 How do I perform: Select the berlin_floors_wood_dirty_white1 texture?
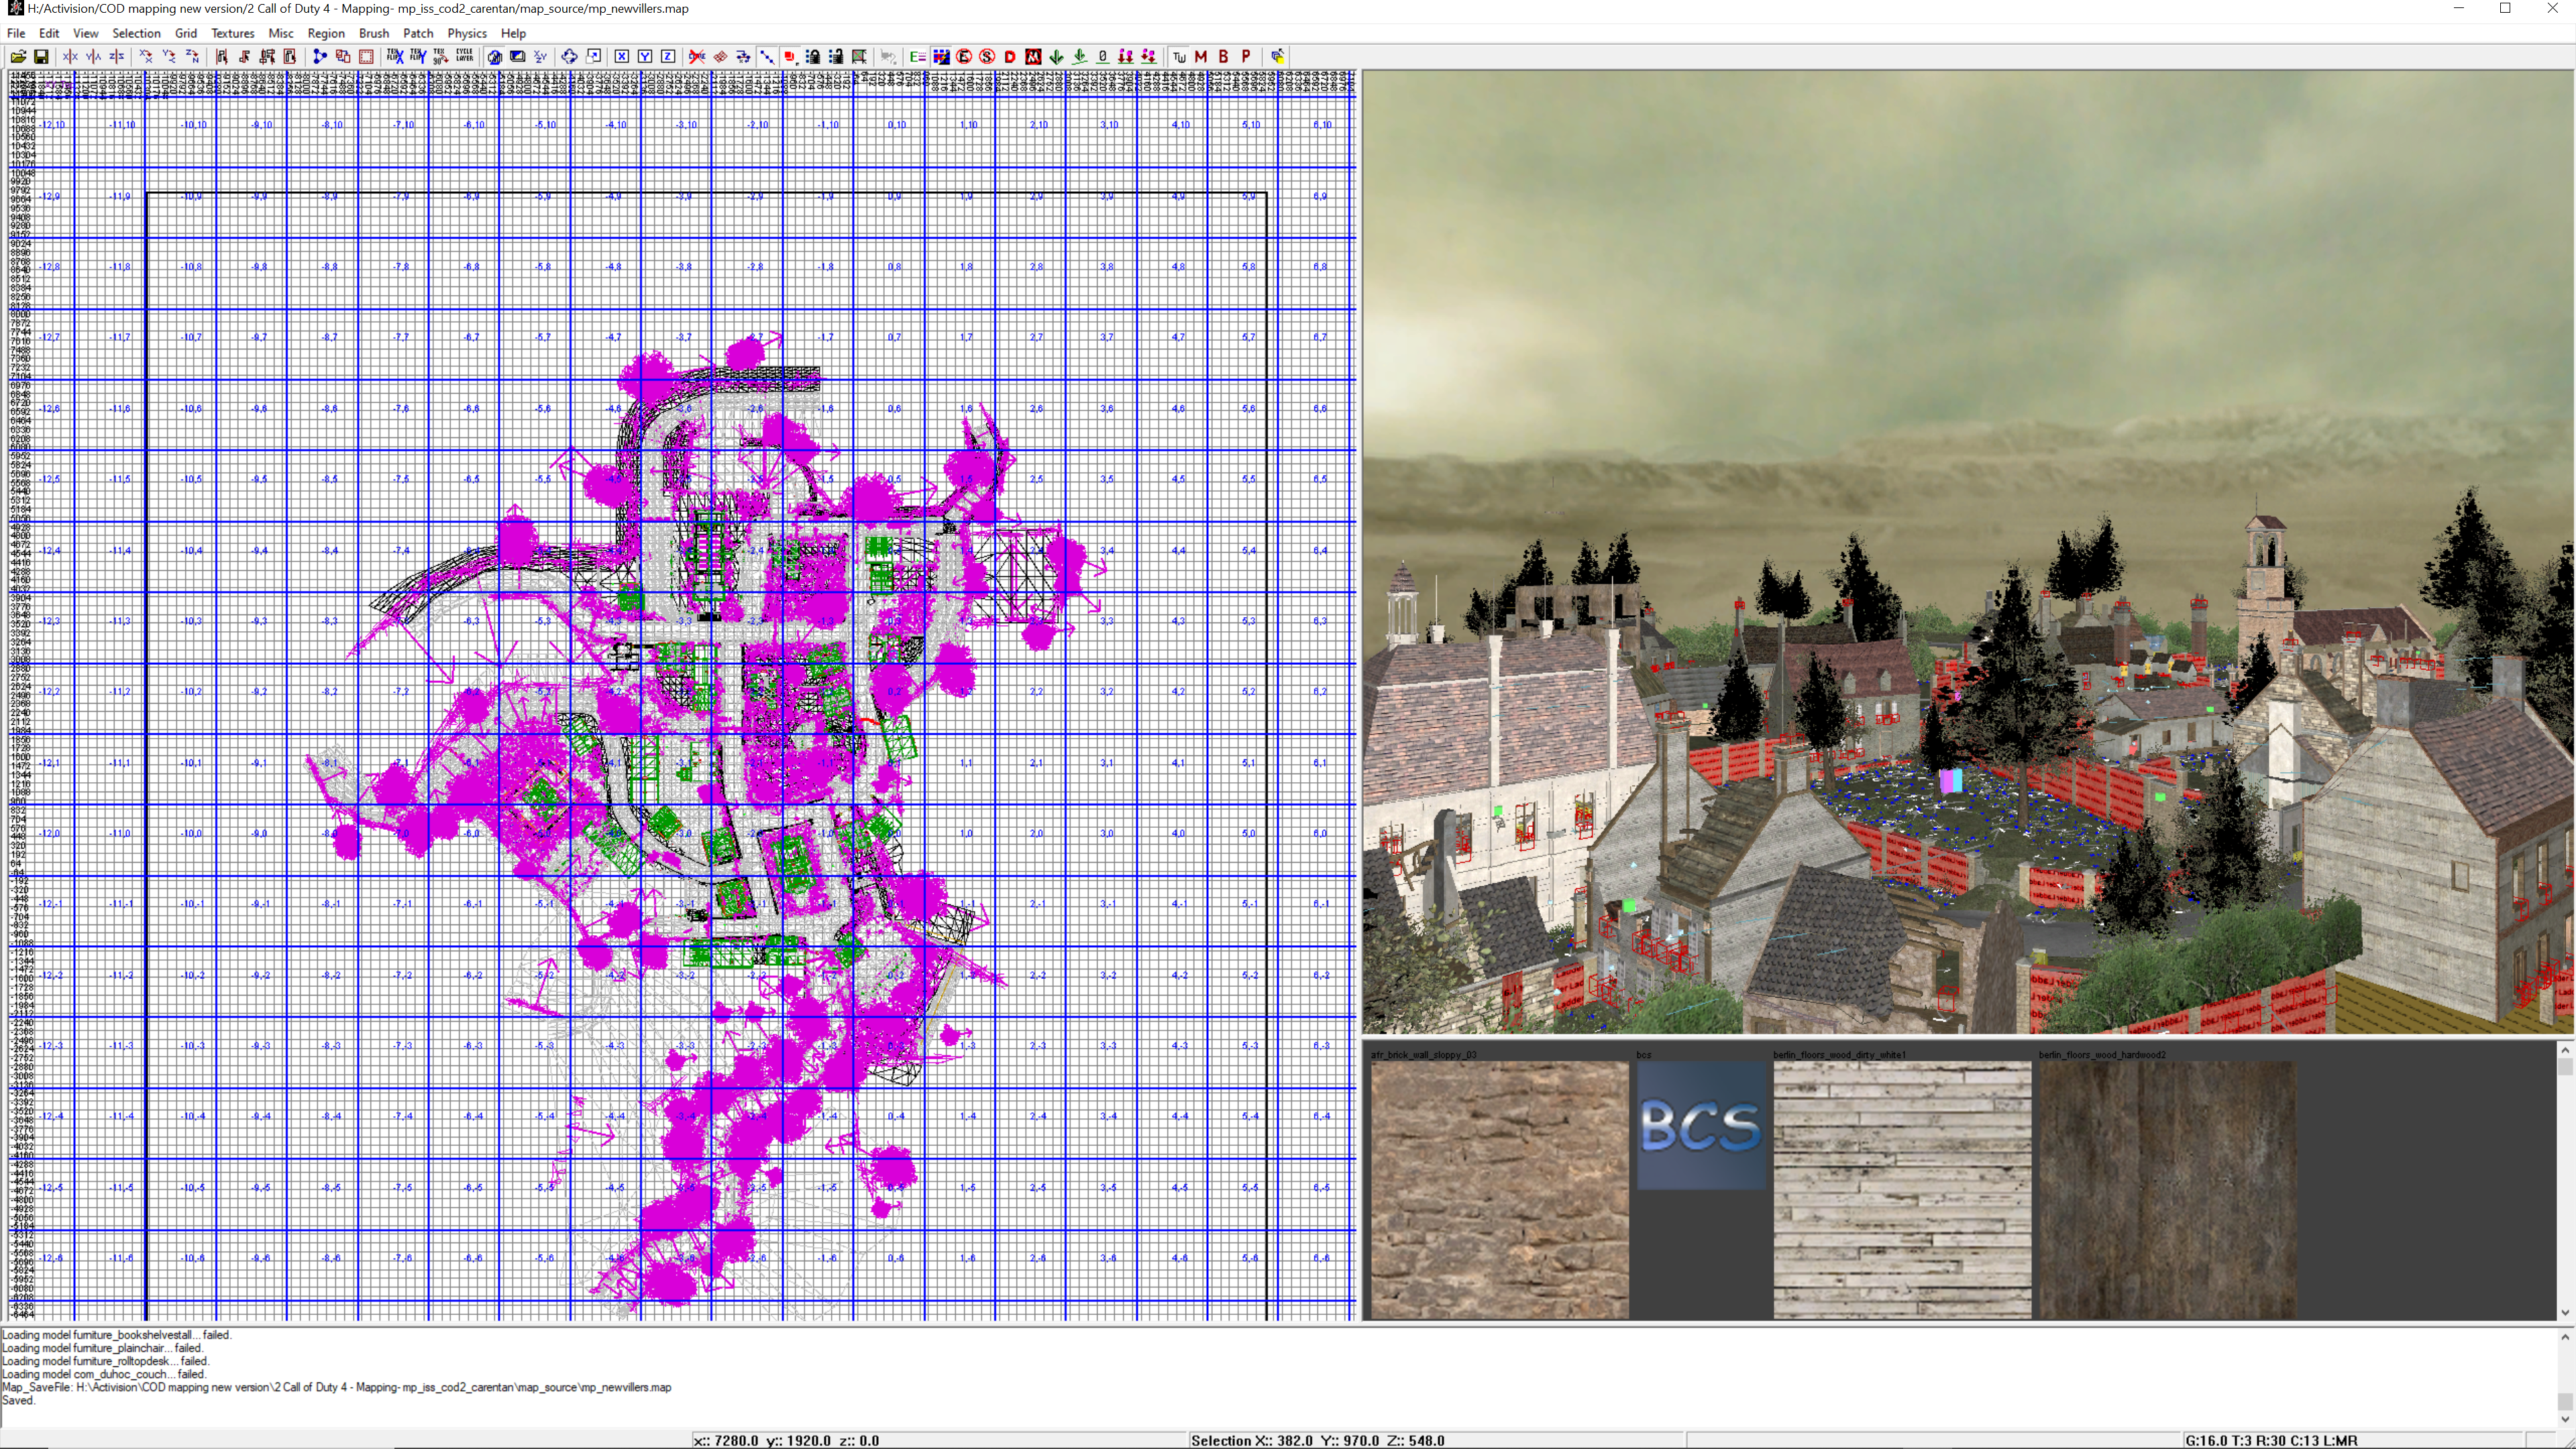1902,1190
